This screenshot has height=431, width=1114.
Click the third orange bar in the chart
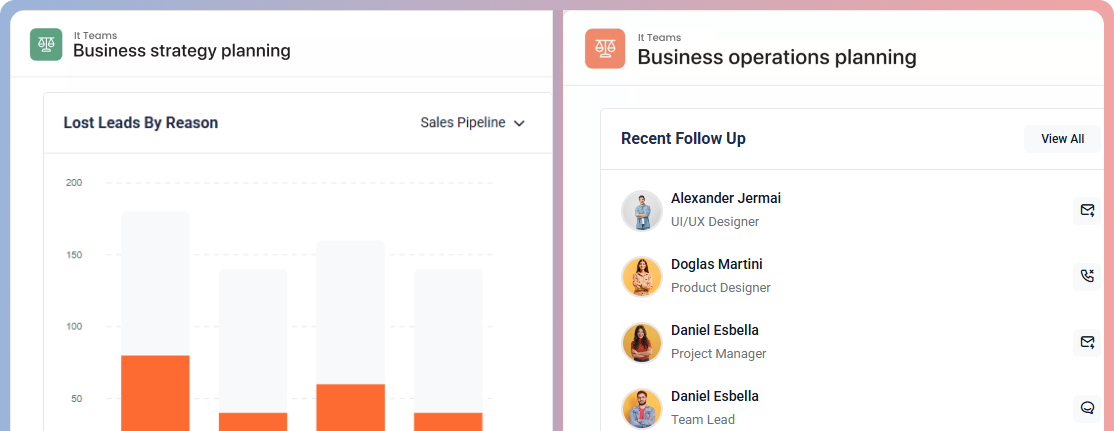(350, 406)
